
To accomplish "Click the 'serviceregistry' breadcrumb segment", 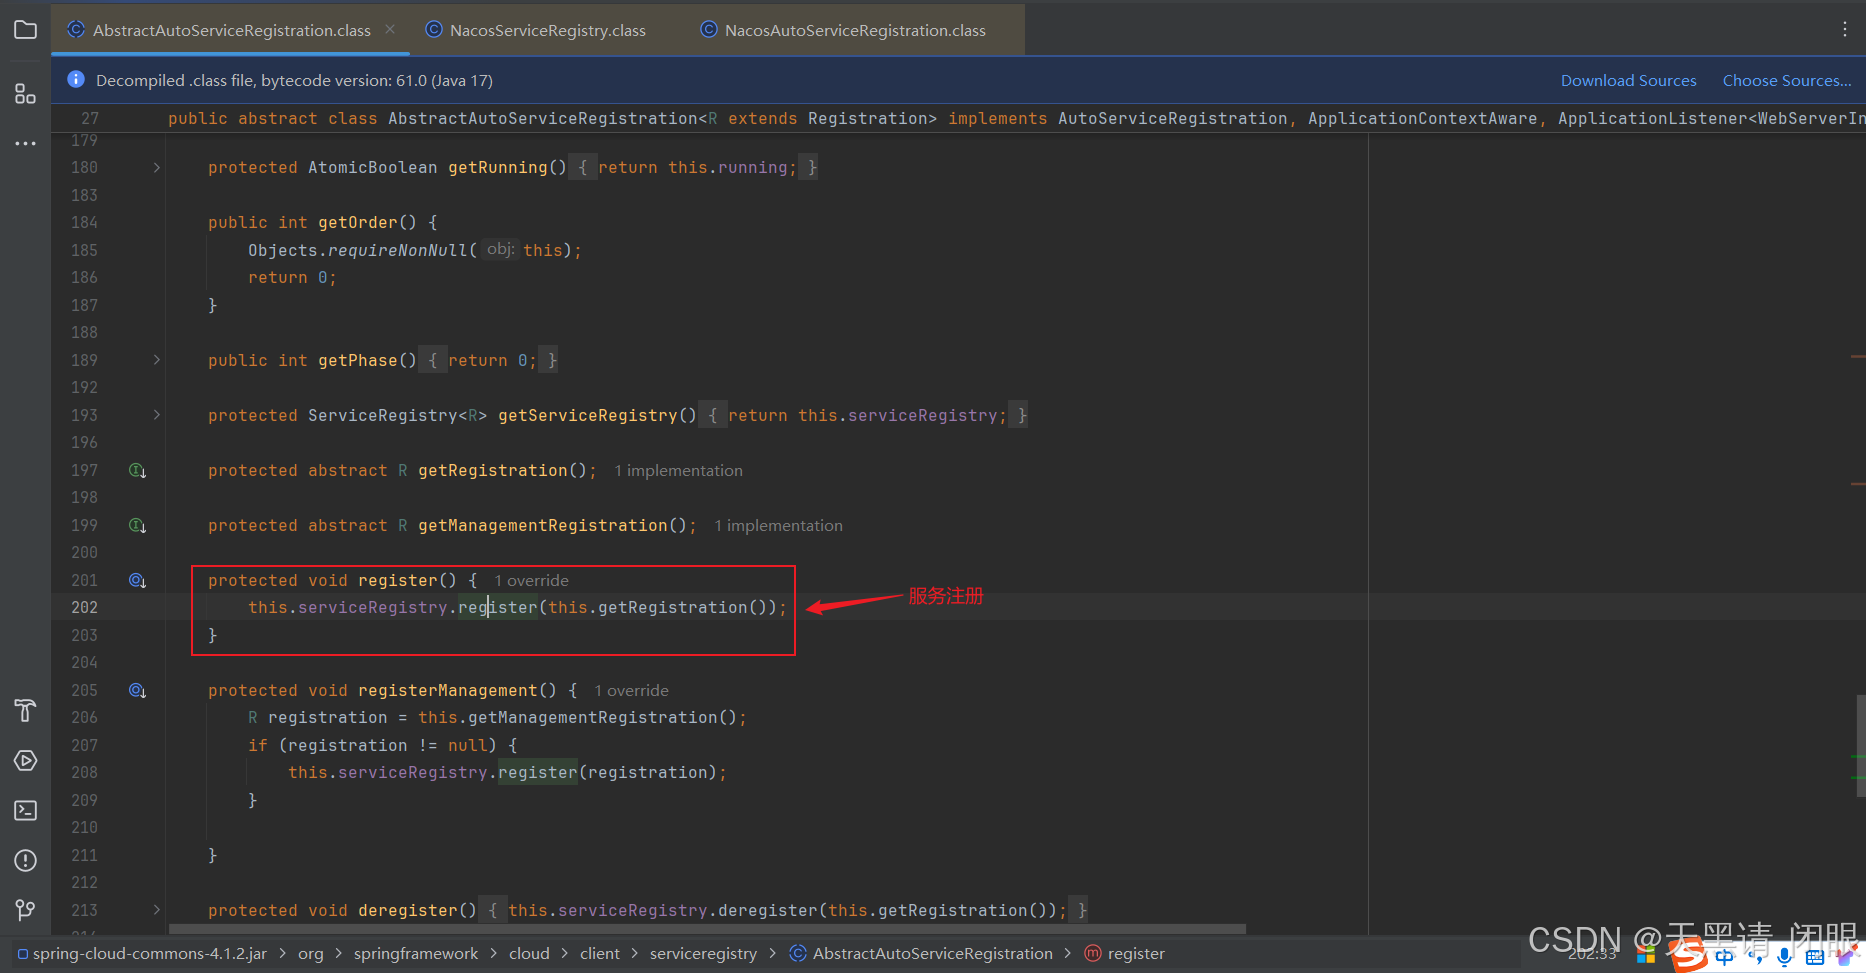I will [x=703, y=954].
